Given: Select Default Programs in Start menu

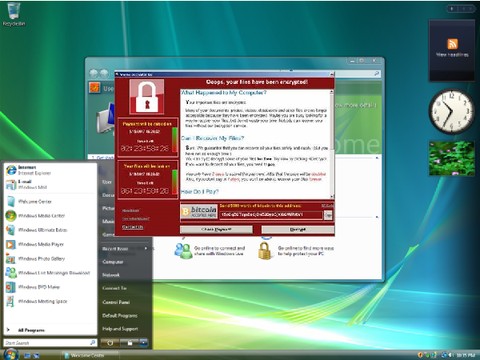Looking at the screenshot, I should (x=120, y=315).
